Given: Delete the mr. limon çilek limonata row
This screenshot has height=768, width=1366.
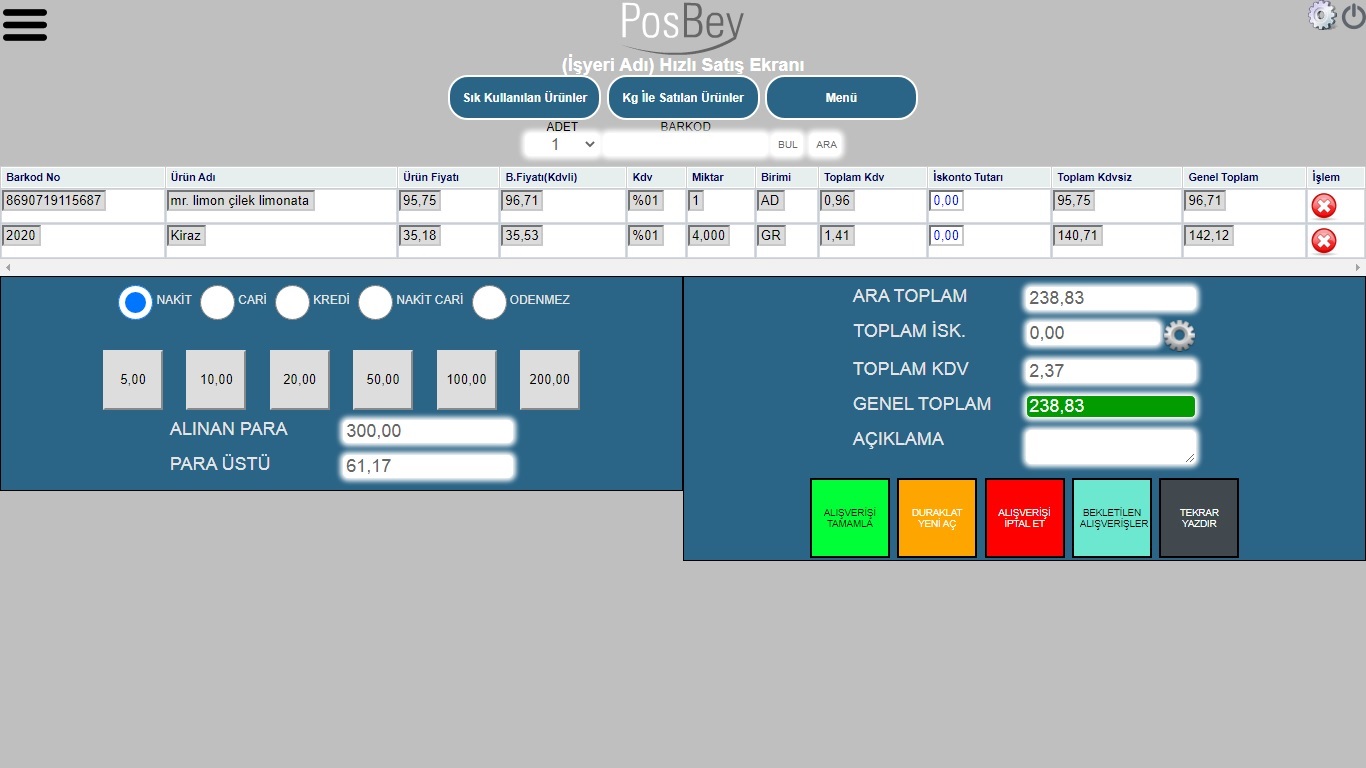Looking at the screenshot, I should 1323,206.
